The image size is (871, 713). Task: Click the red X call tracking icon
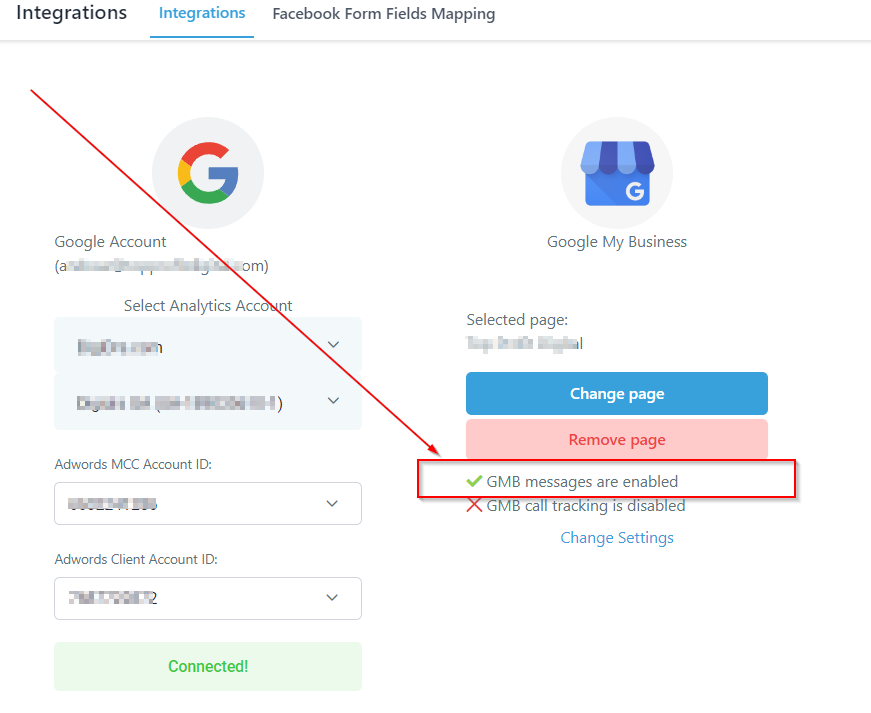point(474,505)
